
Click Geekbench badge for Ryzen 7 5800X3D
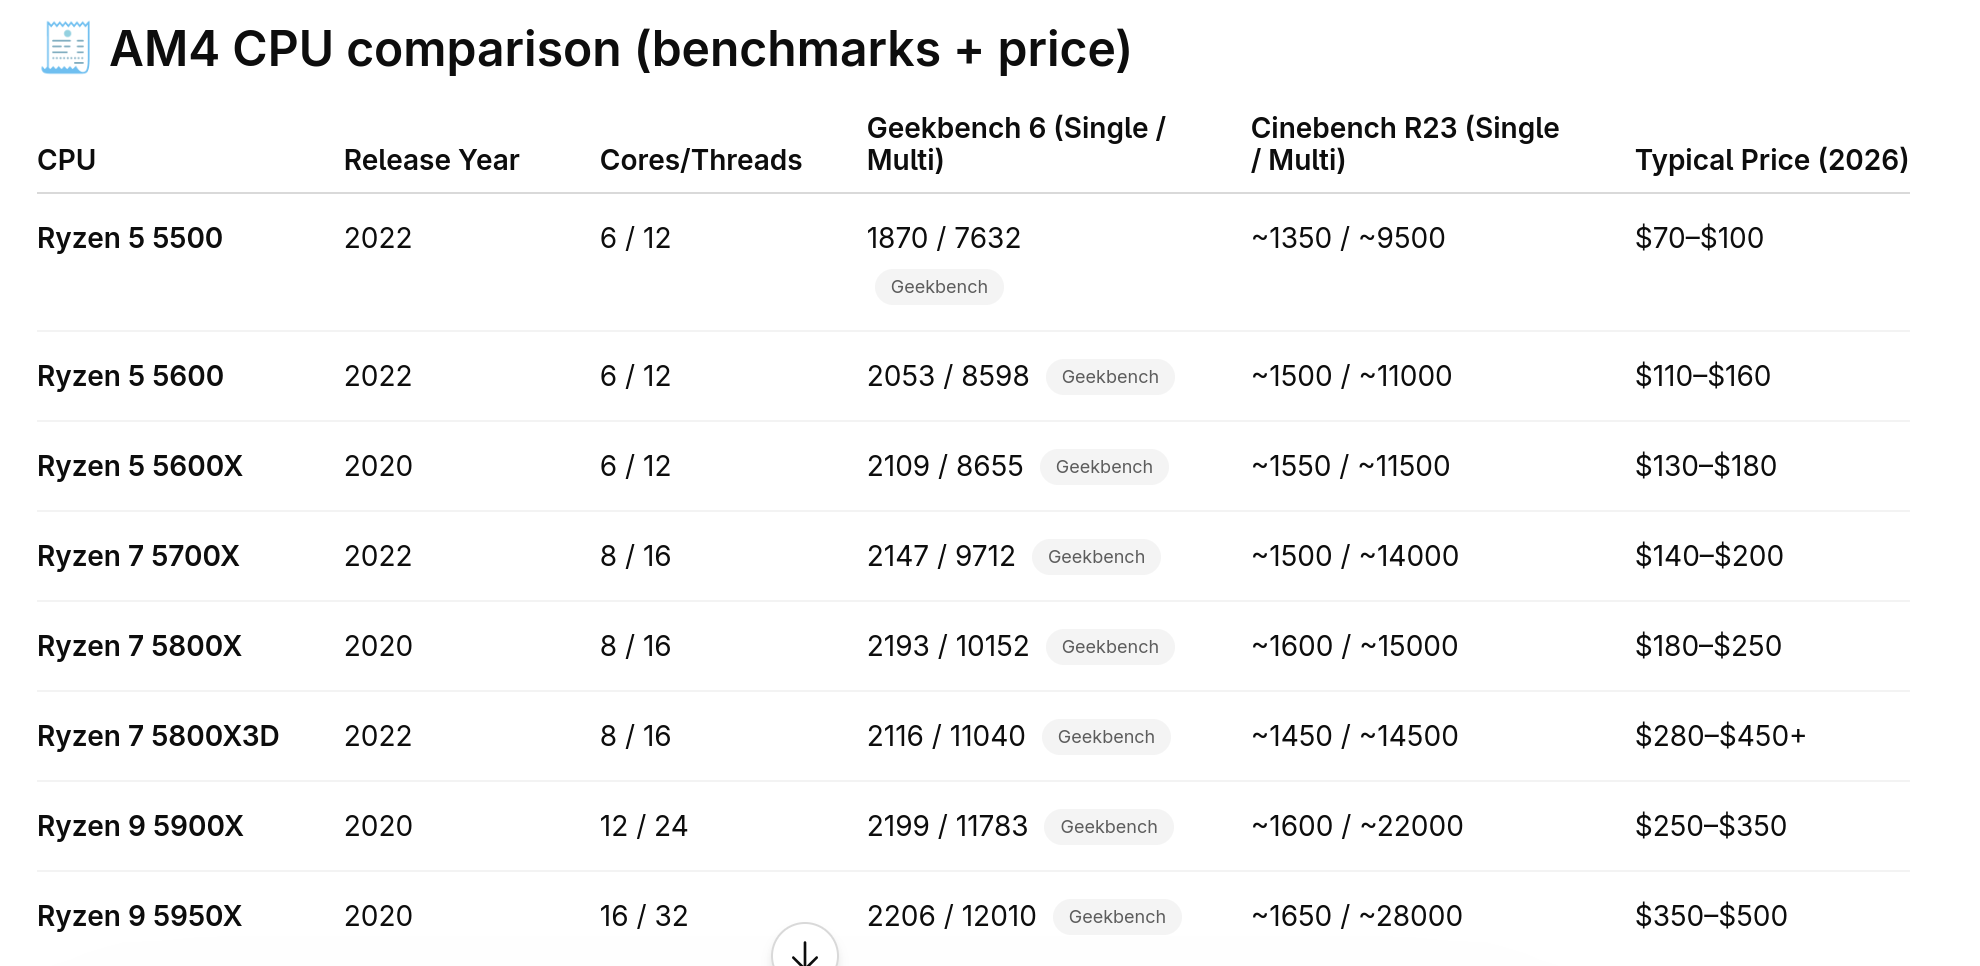click(1106, 737)
